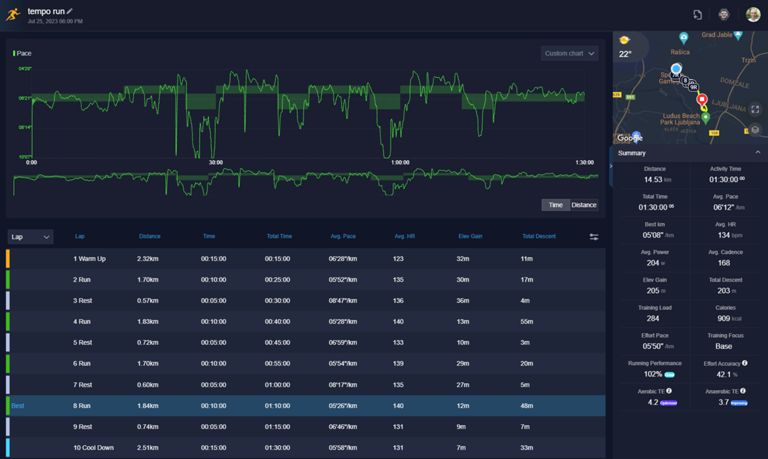
Task: Click the main Pace chart graph
Action: 308,114
